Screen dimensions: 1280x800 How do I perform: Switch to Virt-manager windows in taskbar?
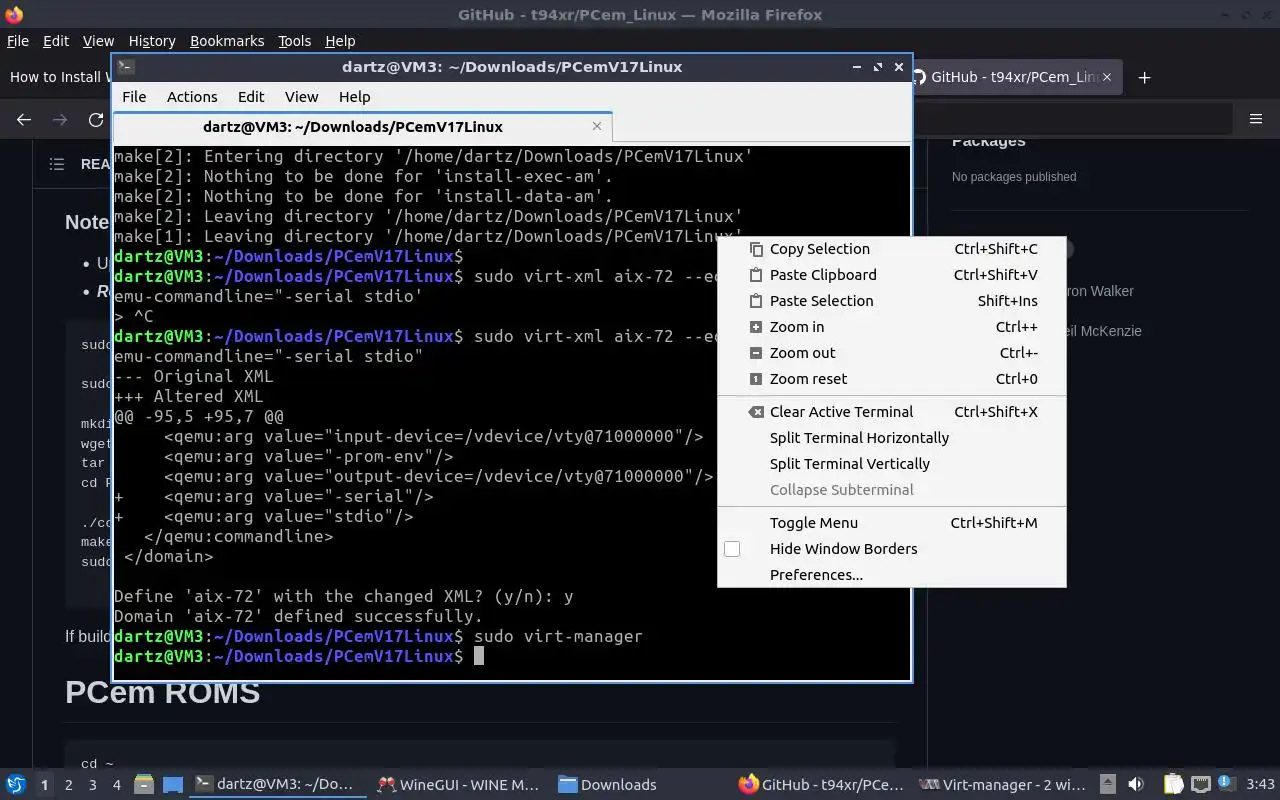(x=1004, y=785)
